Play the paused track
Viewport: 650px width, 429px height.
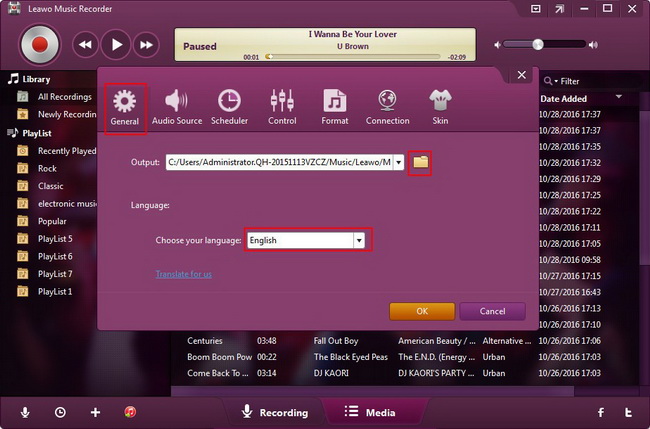pyautogui.click(x=116, y=45)
